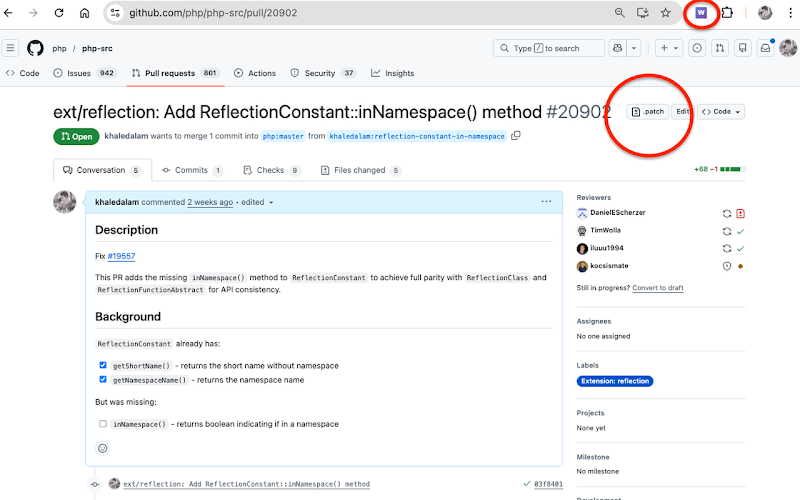The height and width of the screenshot is (500, 800).
Task: Open the repositories icon beside inbox
Action: point(743,48)
